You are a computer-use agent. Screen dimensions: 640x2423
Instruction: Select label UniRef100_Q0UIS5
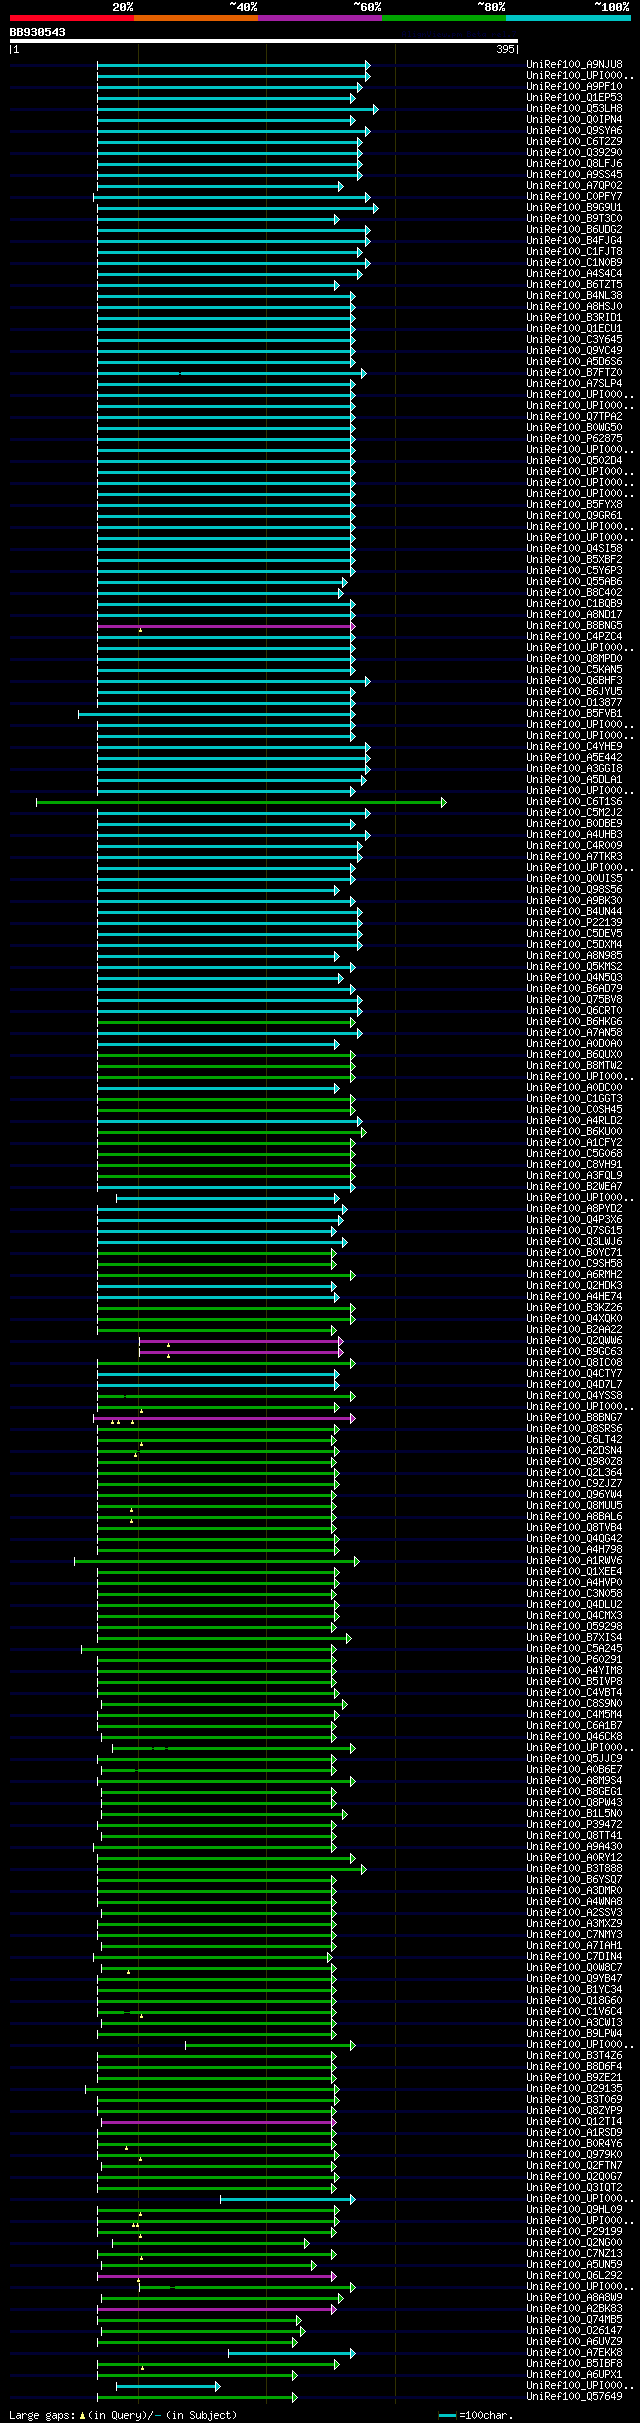pos(574,879)
